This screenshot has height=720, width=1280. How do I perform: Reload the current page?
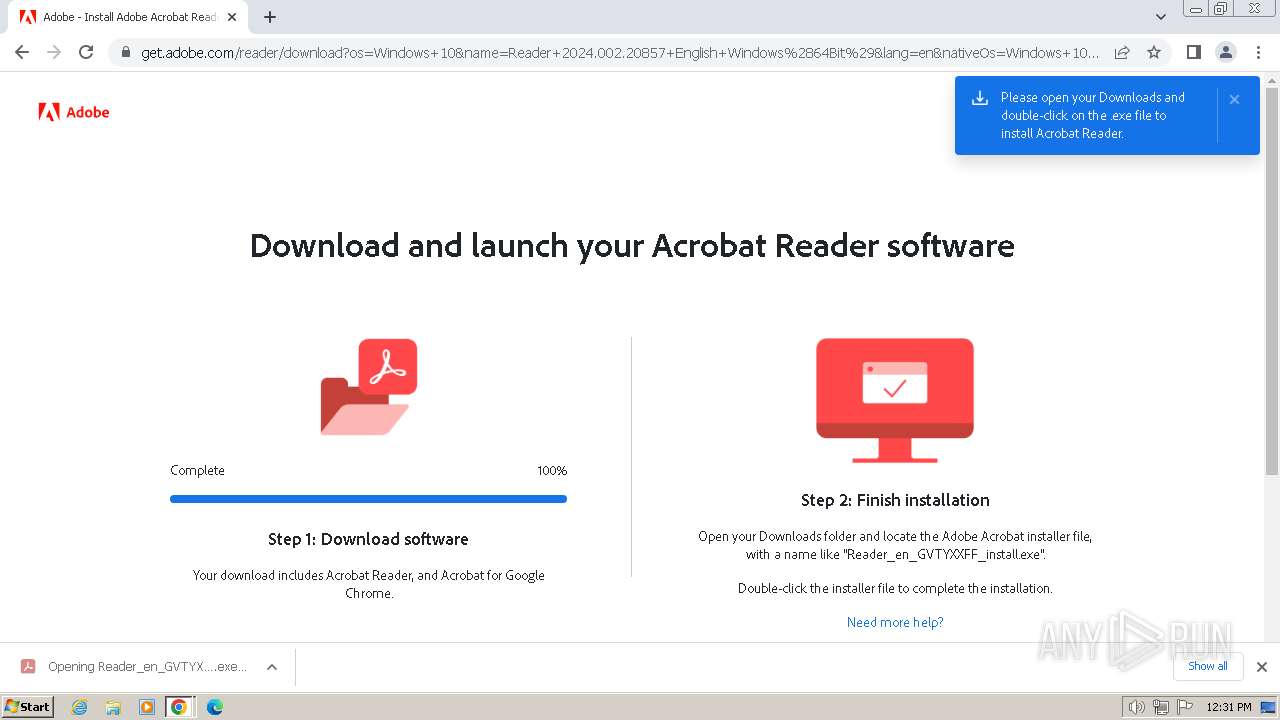tap(86, 52)
